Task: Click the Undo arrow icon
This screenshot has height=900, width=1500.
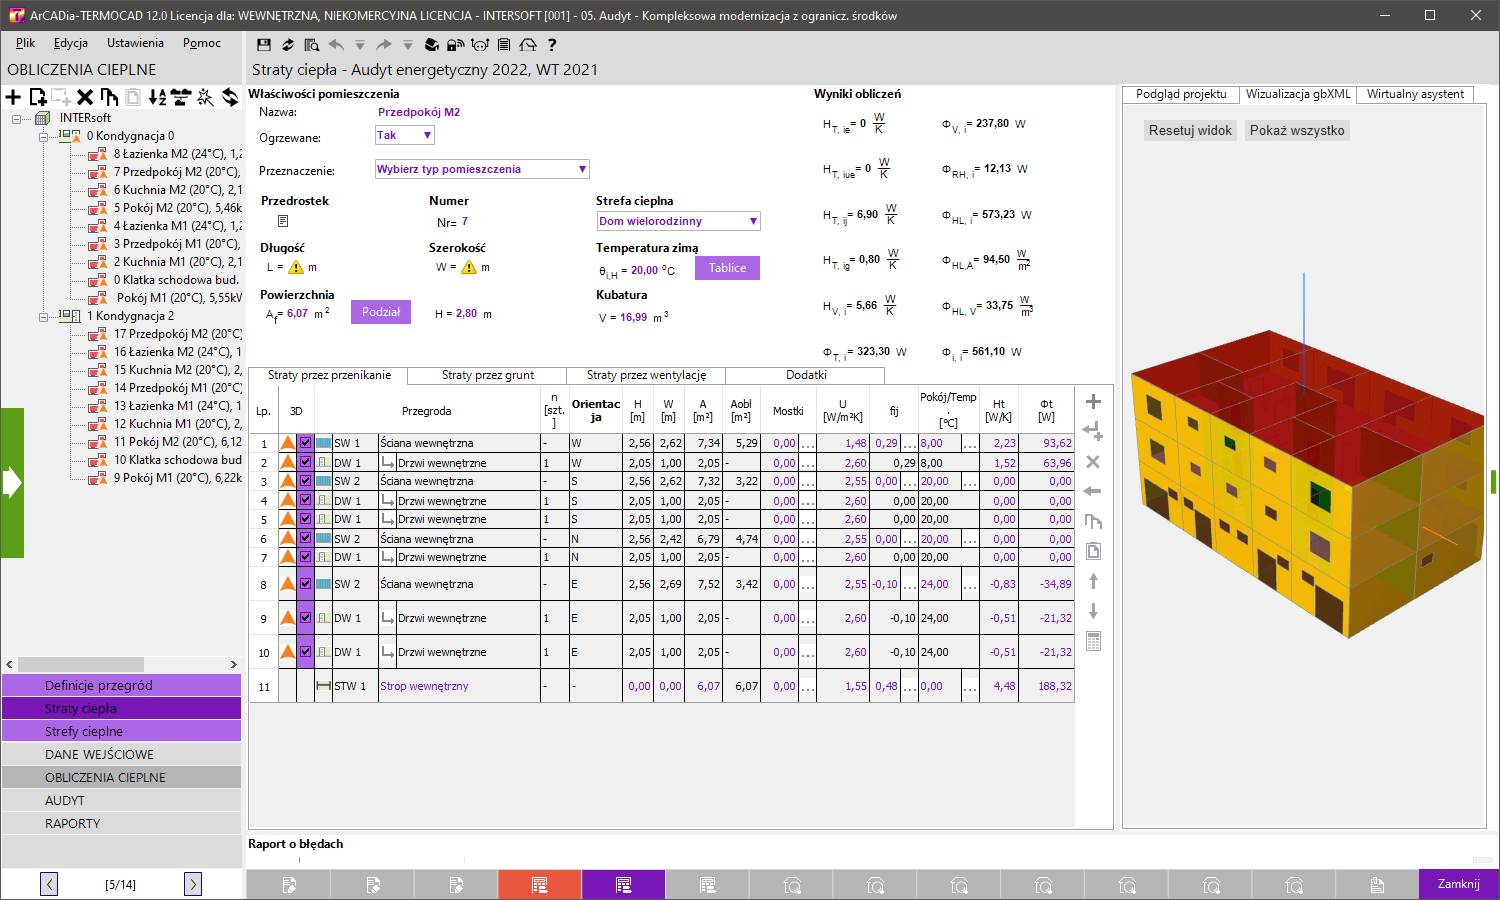Action: [334, 44]
